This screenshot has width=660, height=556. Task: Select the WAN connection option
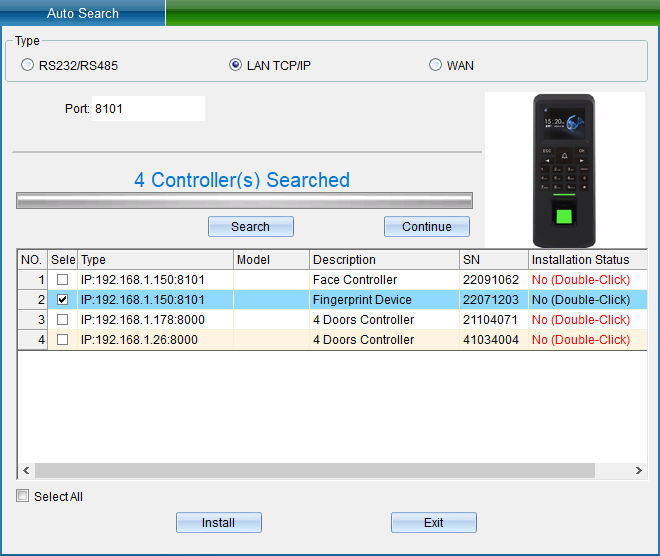435,66
